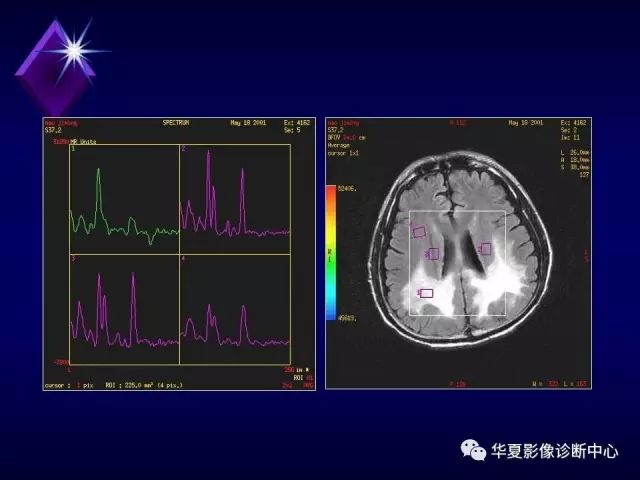Click the '537.2' value in spectrum panel
This screenshot has height=480, width=640.
(53, 130)
